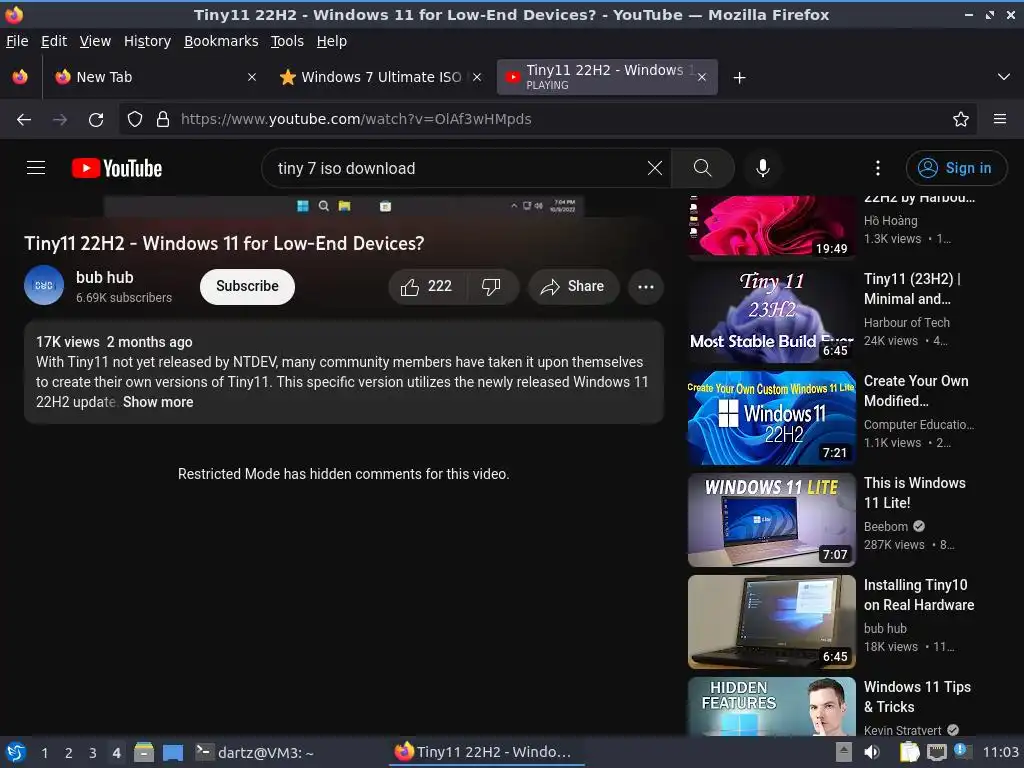The width and height of the screenshot is (1024, 768).
Task: Open the Tools menu
Action: (x=287, y=41)
